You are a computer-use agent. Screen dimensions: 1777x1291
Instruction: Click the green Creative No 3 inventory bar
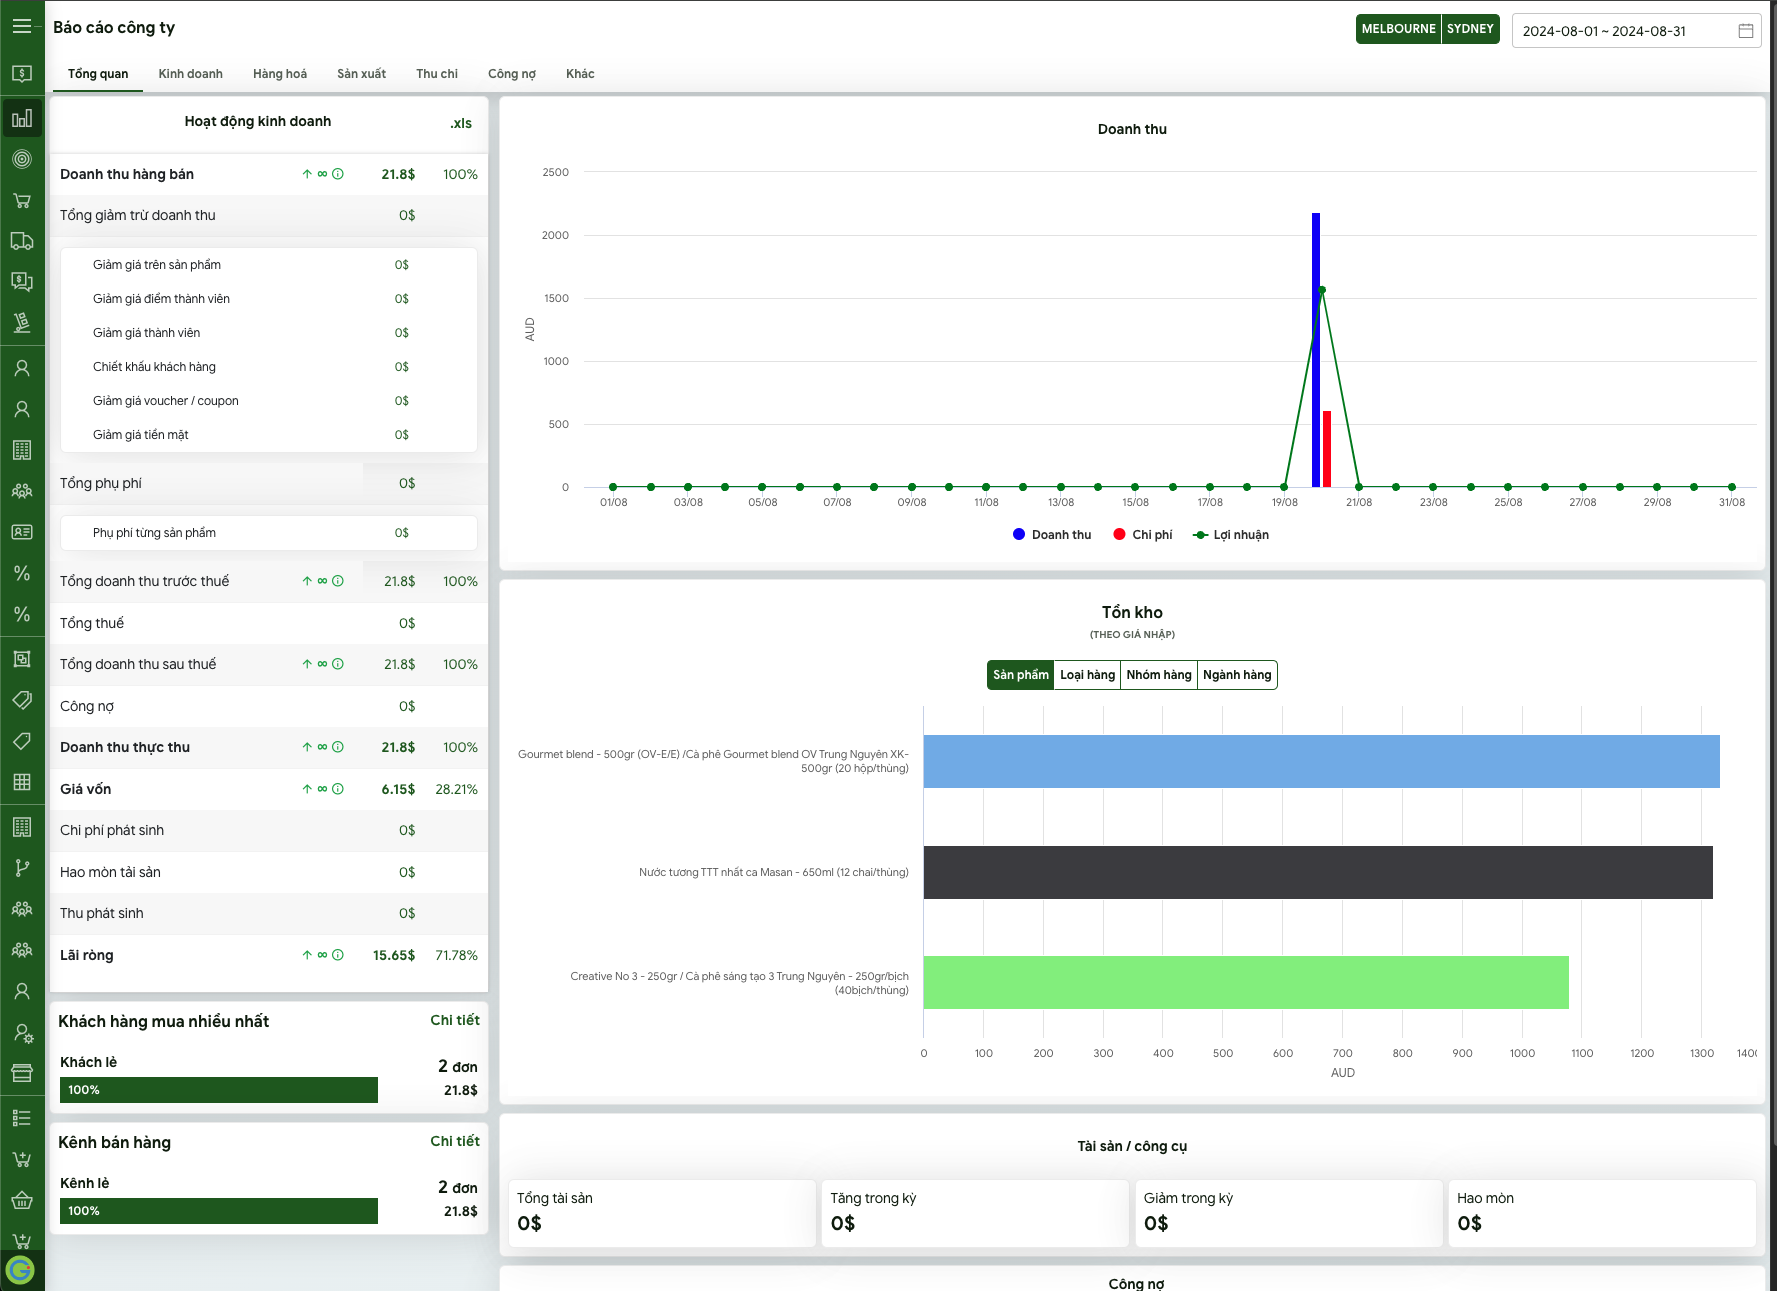click(x=1246, y=983)
